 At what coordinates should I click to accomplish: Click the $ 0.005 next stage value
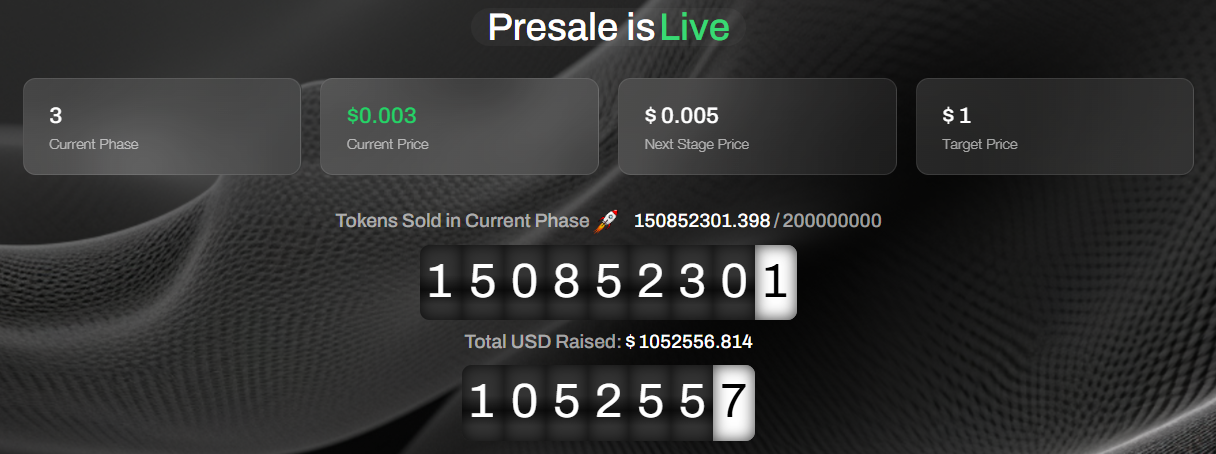pyautogui.click(x=682, y=115)
